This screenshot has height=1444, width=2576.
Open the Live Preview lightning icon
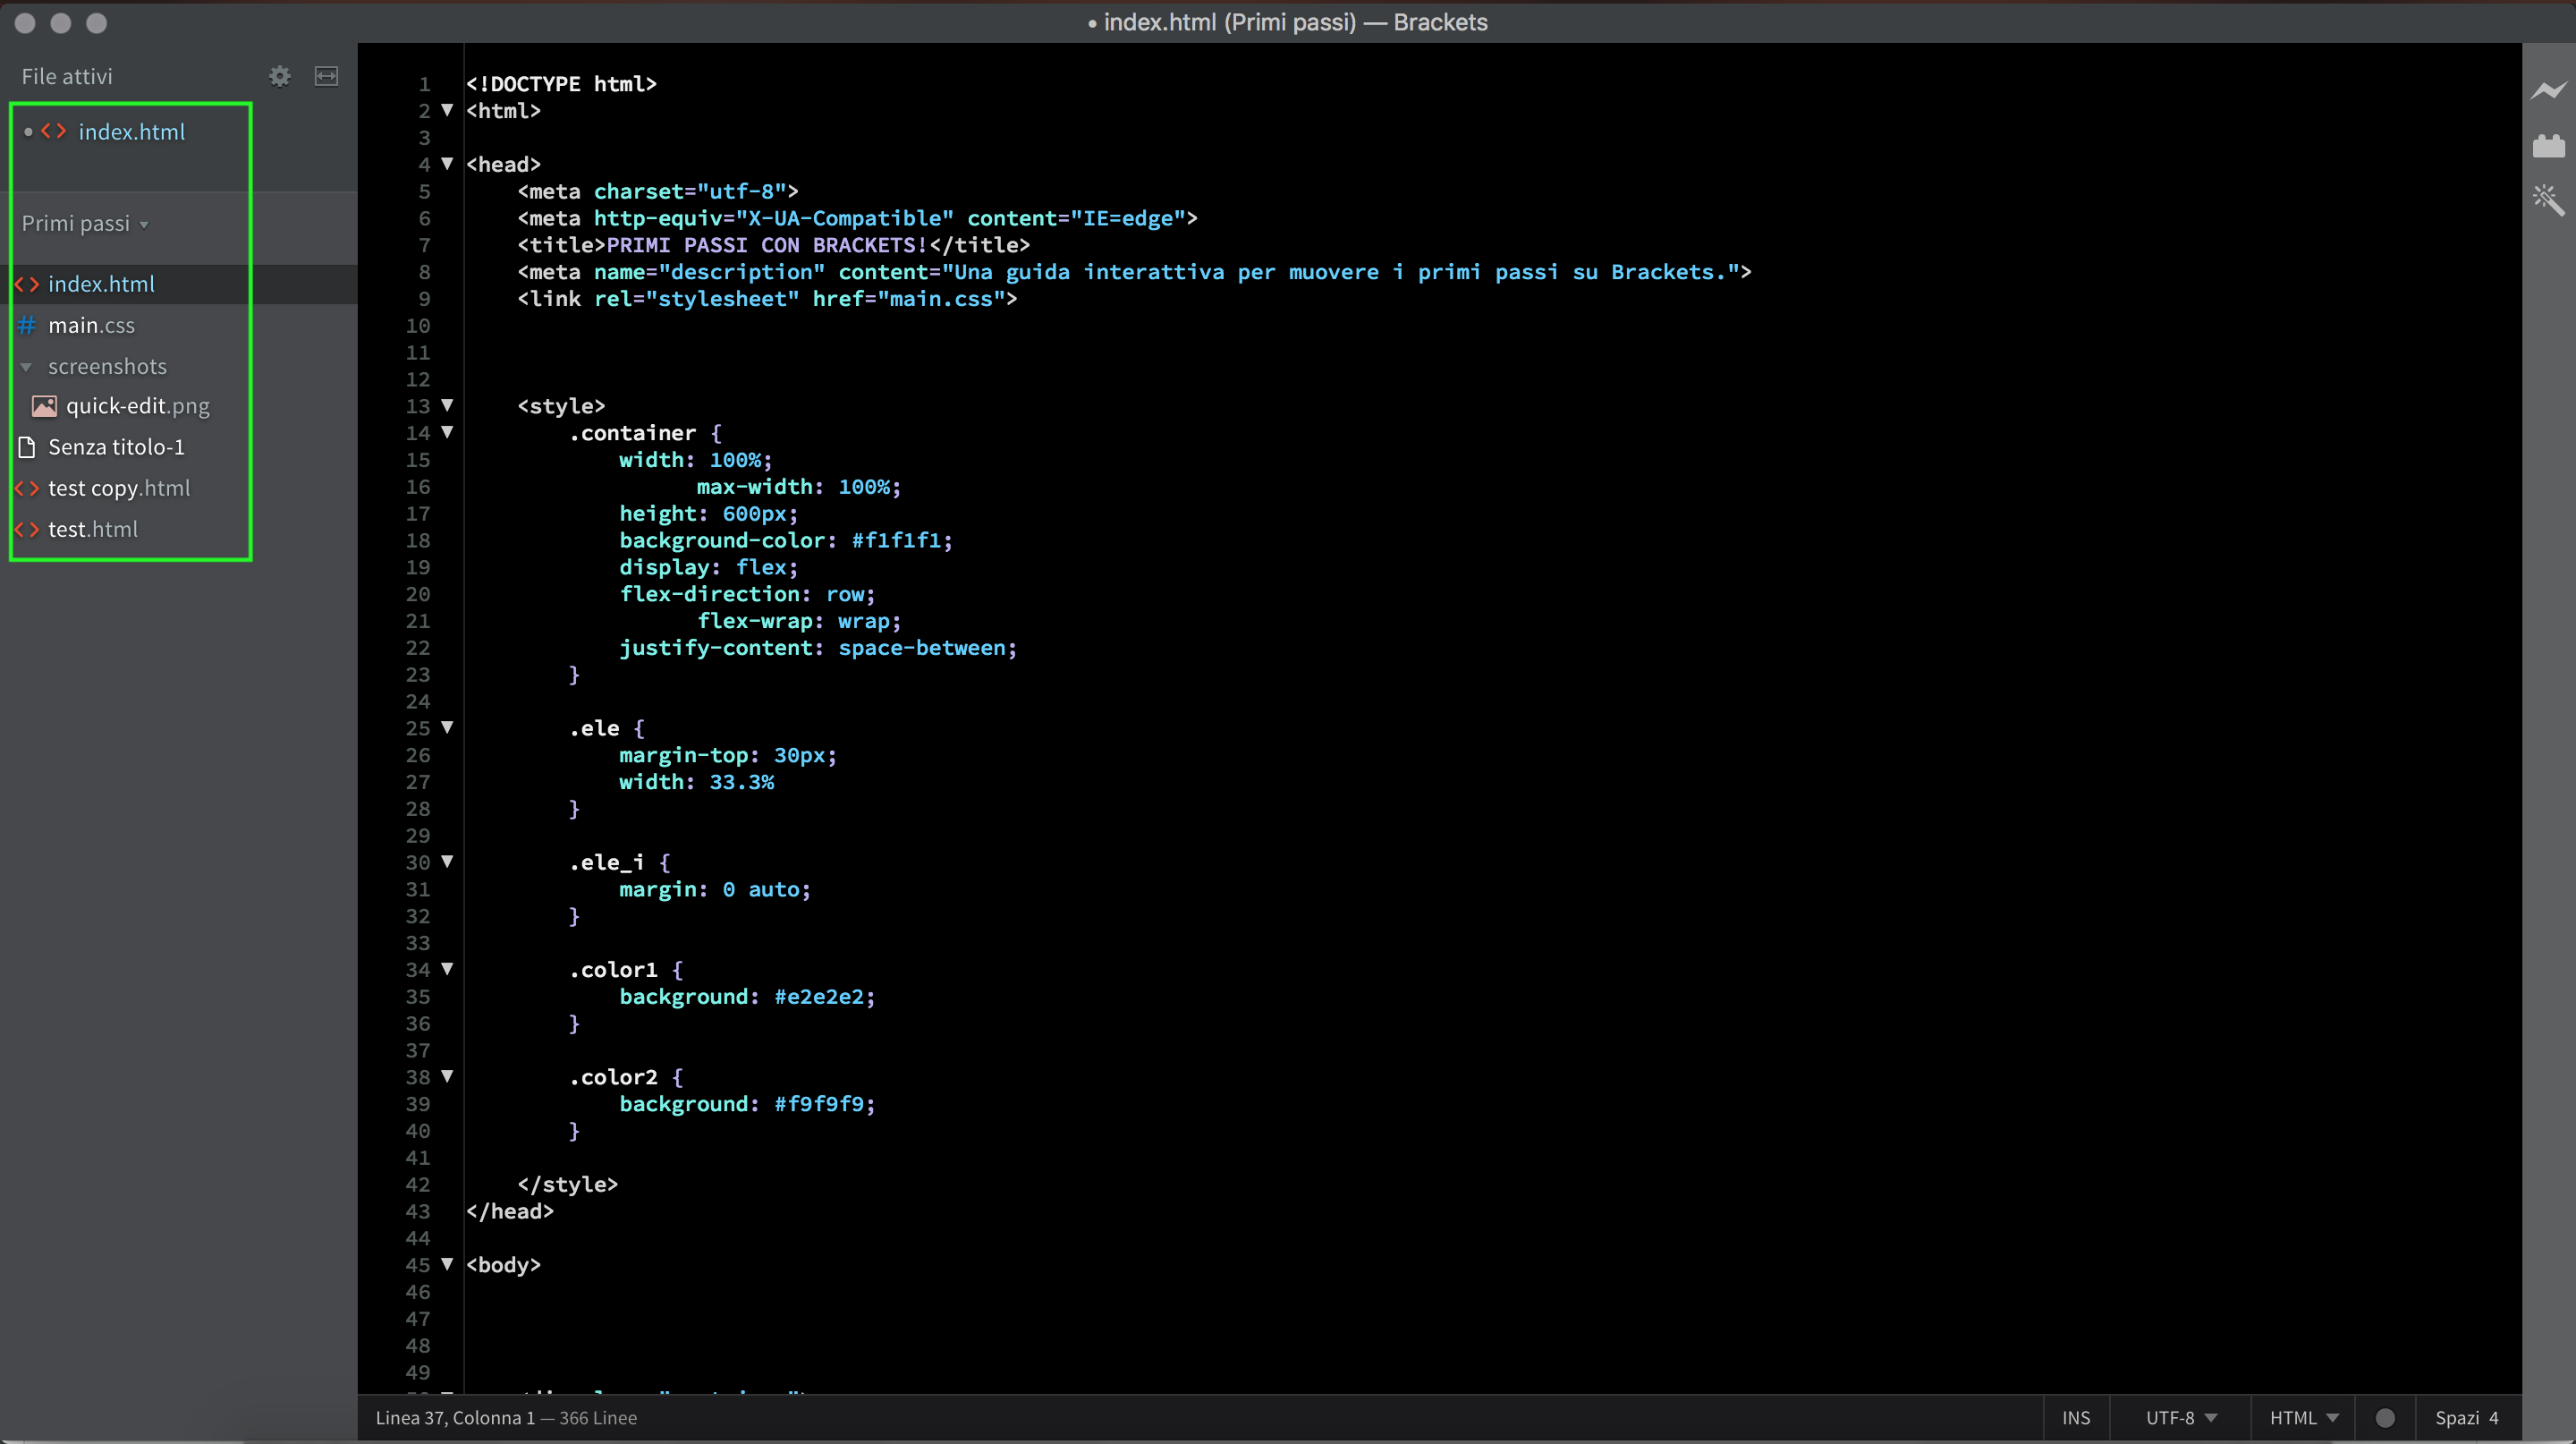click(2548, 91)
